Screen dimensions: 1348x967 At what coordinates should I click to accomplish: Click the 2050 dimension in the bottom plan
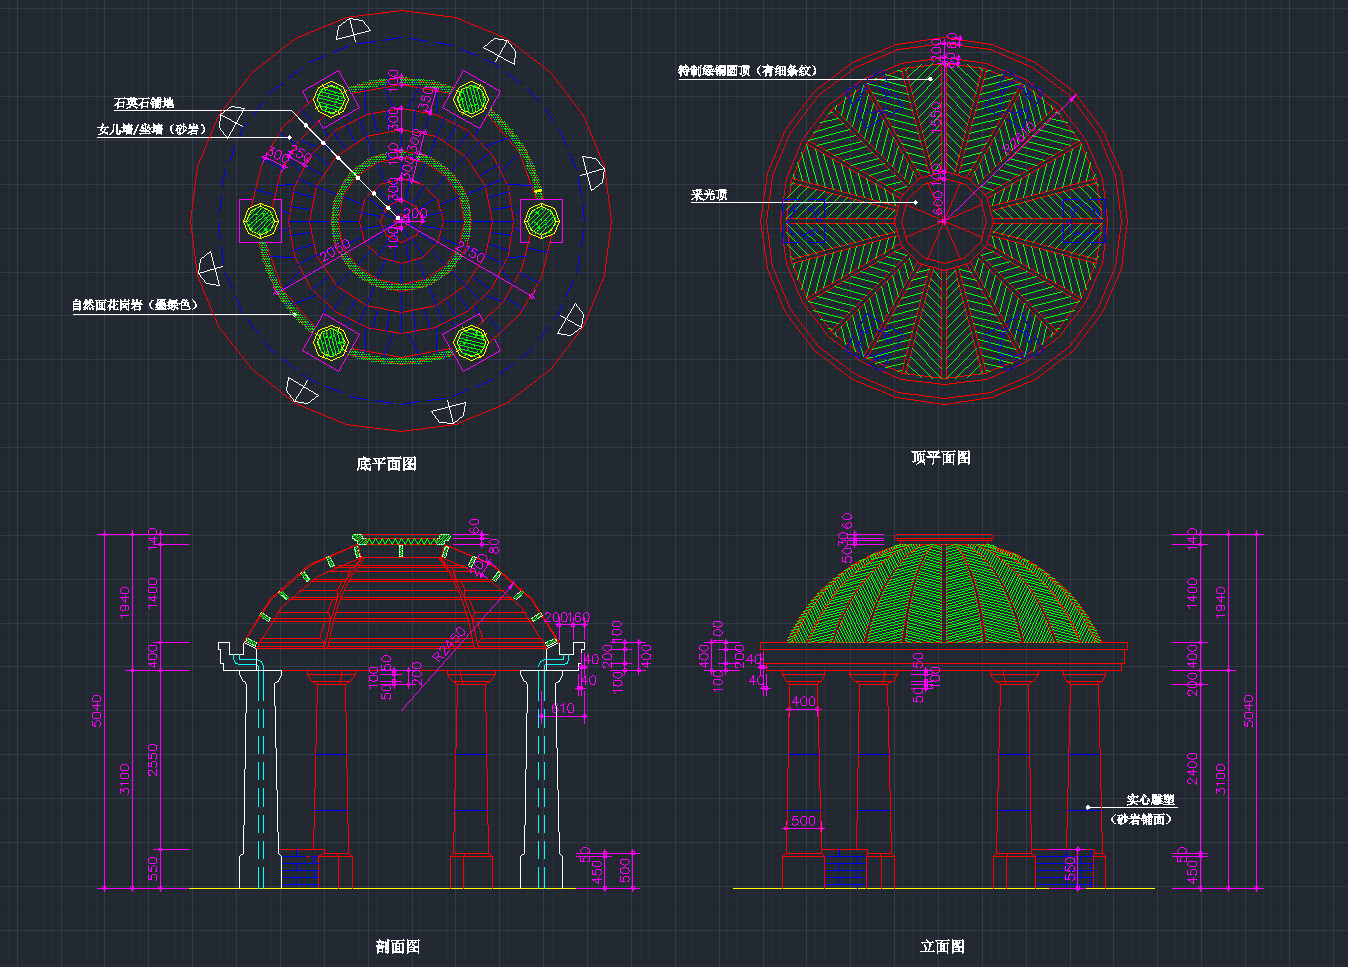(x=335, y=250)
